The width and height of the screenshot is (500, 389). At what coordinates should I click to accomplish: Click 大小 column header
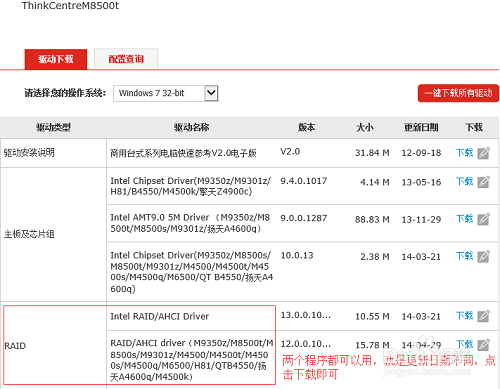click(365, 127)
